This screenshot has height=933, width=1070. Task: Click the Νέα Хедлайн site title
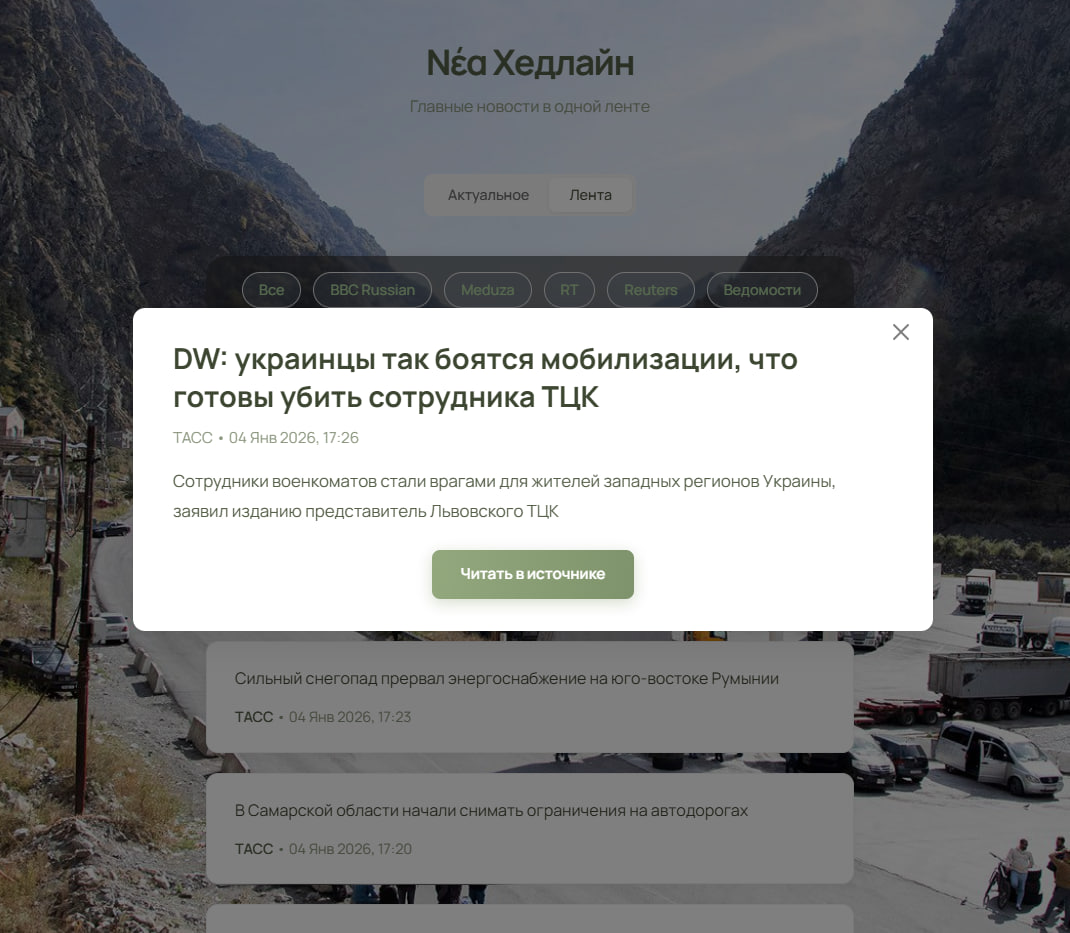point(530,63)
